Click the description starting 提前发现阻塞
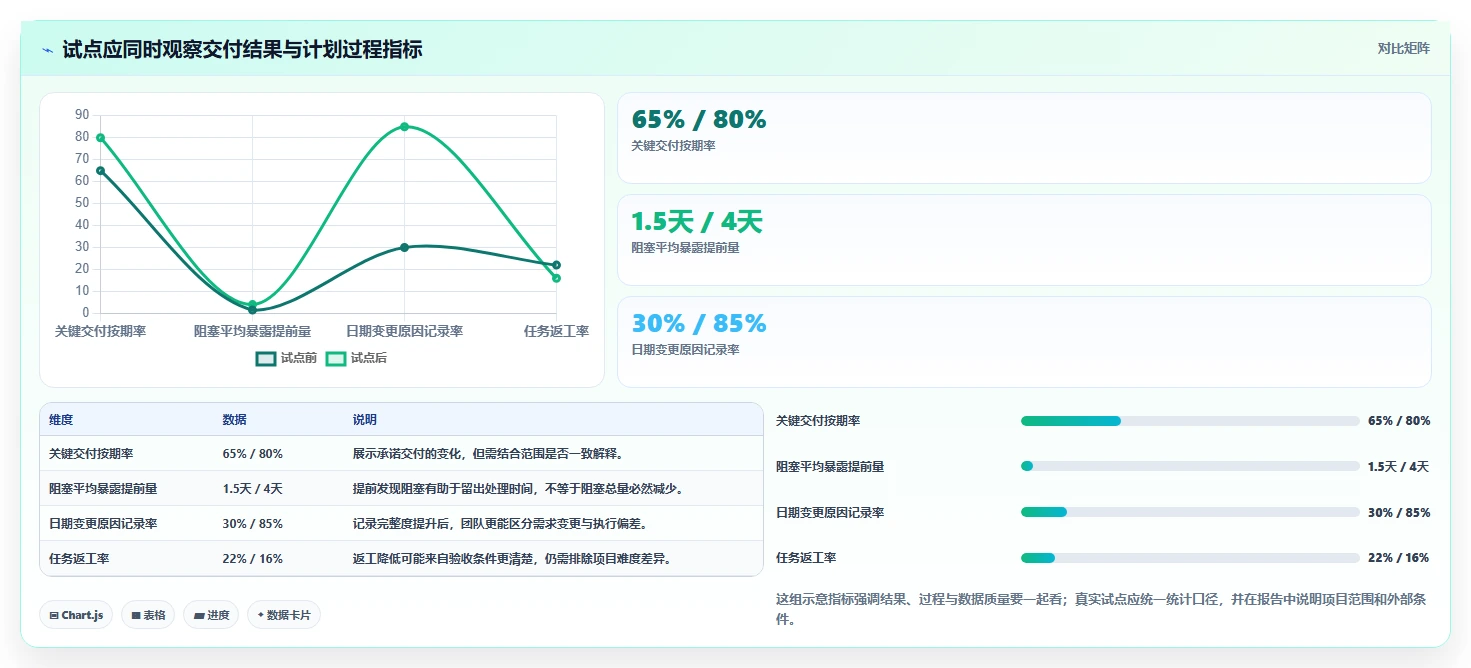Viewport: 1471px width, 668px height. pos(518,489)
